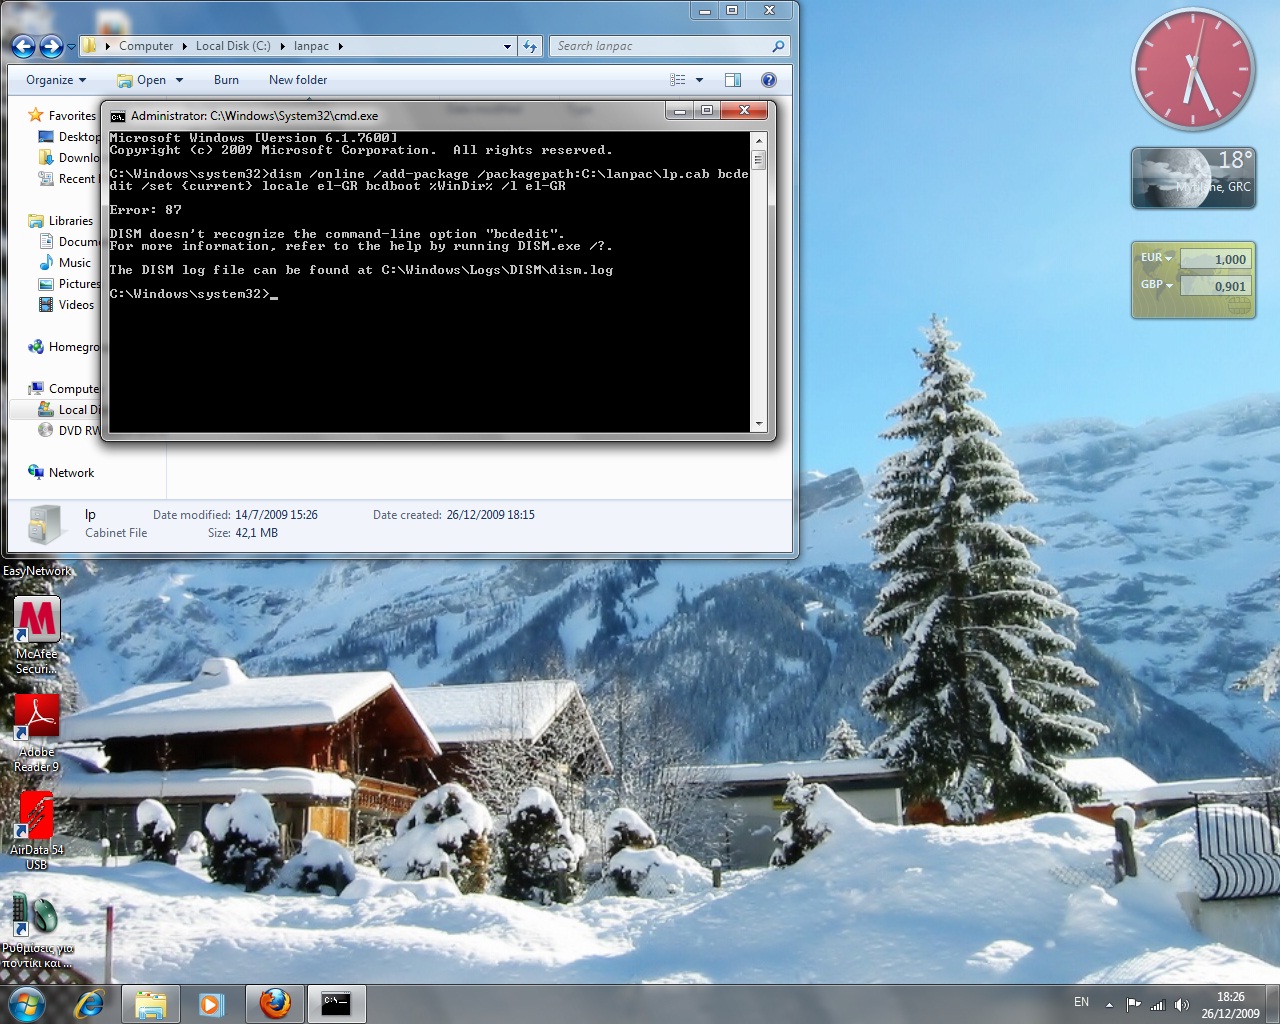Click the Search lanpac input field
The image size is (1280, 1024).
[x=660, y=46]
